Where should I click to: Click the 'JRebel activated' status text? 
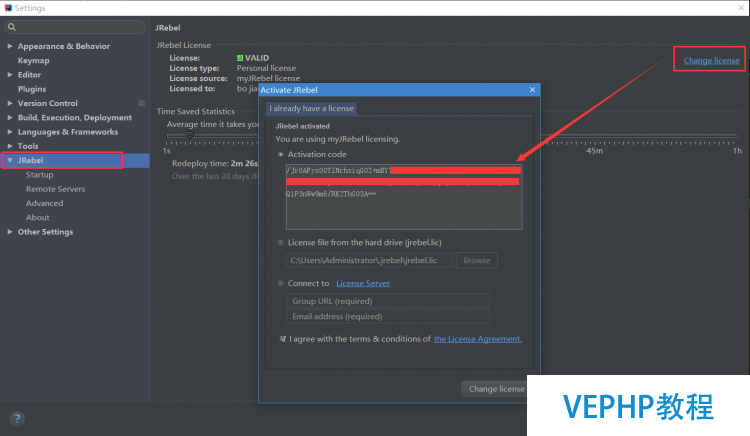(x=302, y=126)
